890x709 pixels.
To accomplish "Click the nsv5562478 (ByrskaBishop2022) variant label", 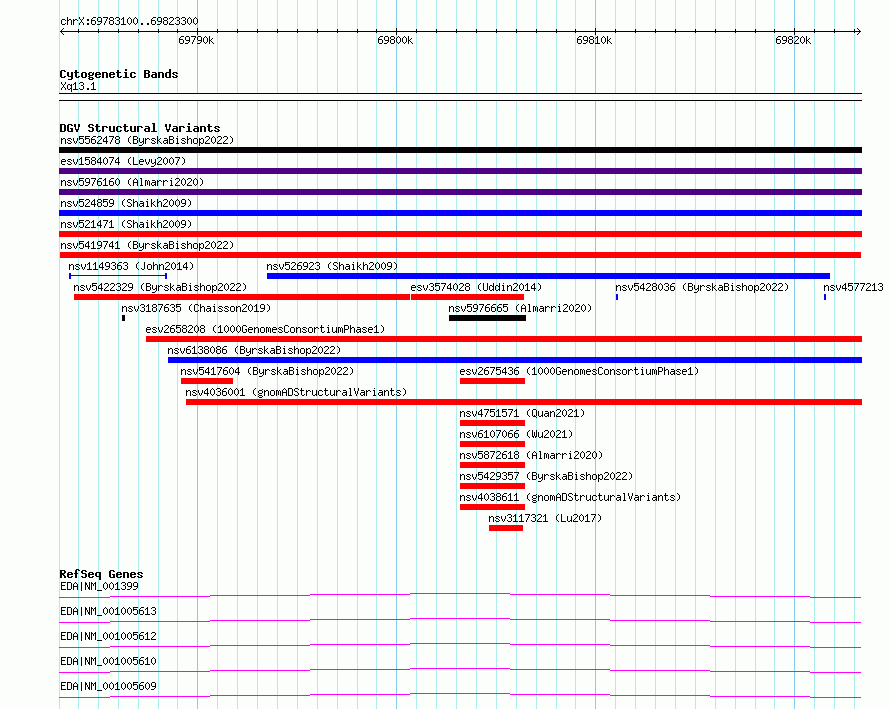I will [147, 140].
